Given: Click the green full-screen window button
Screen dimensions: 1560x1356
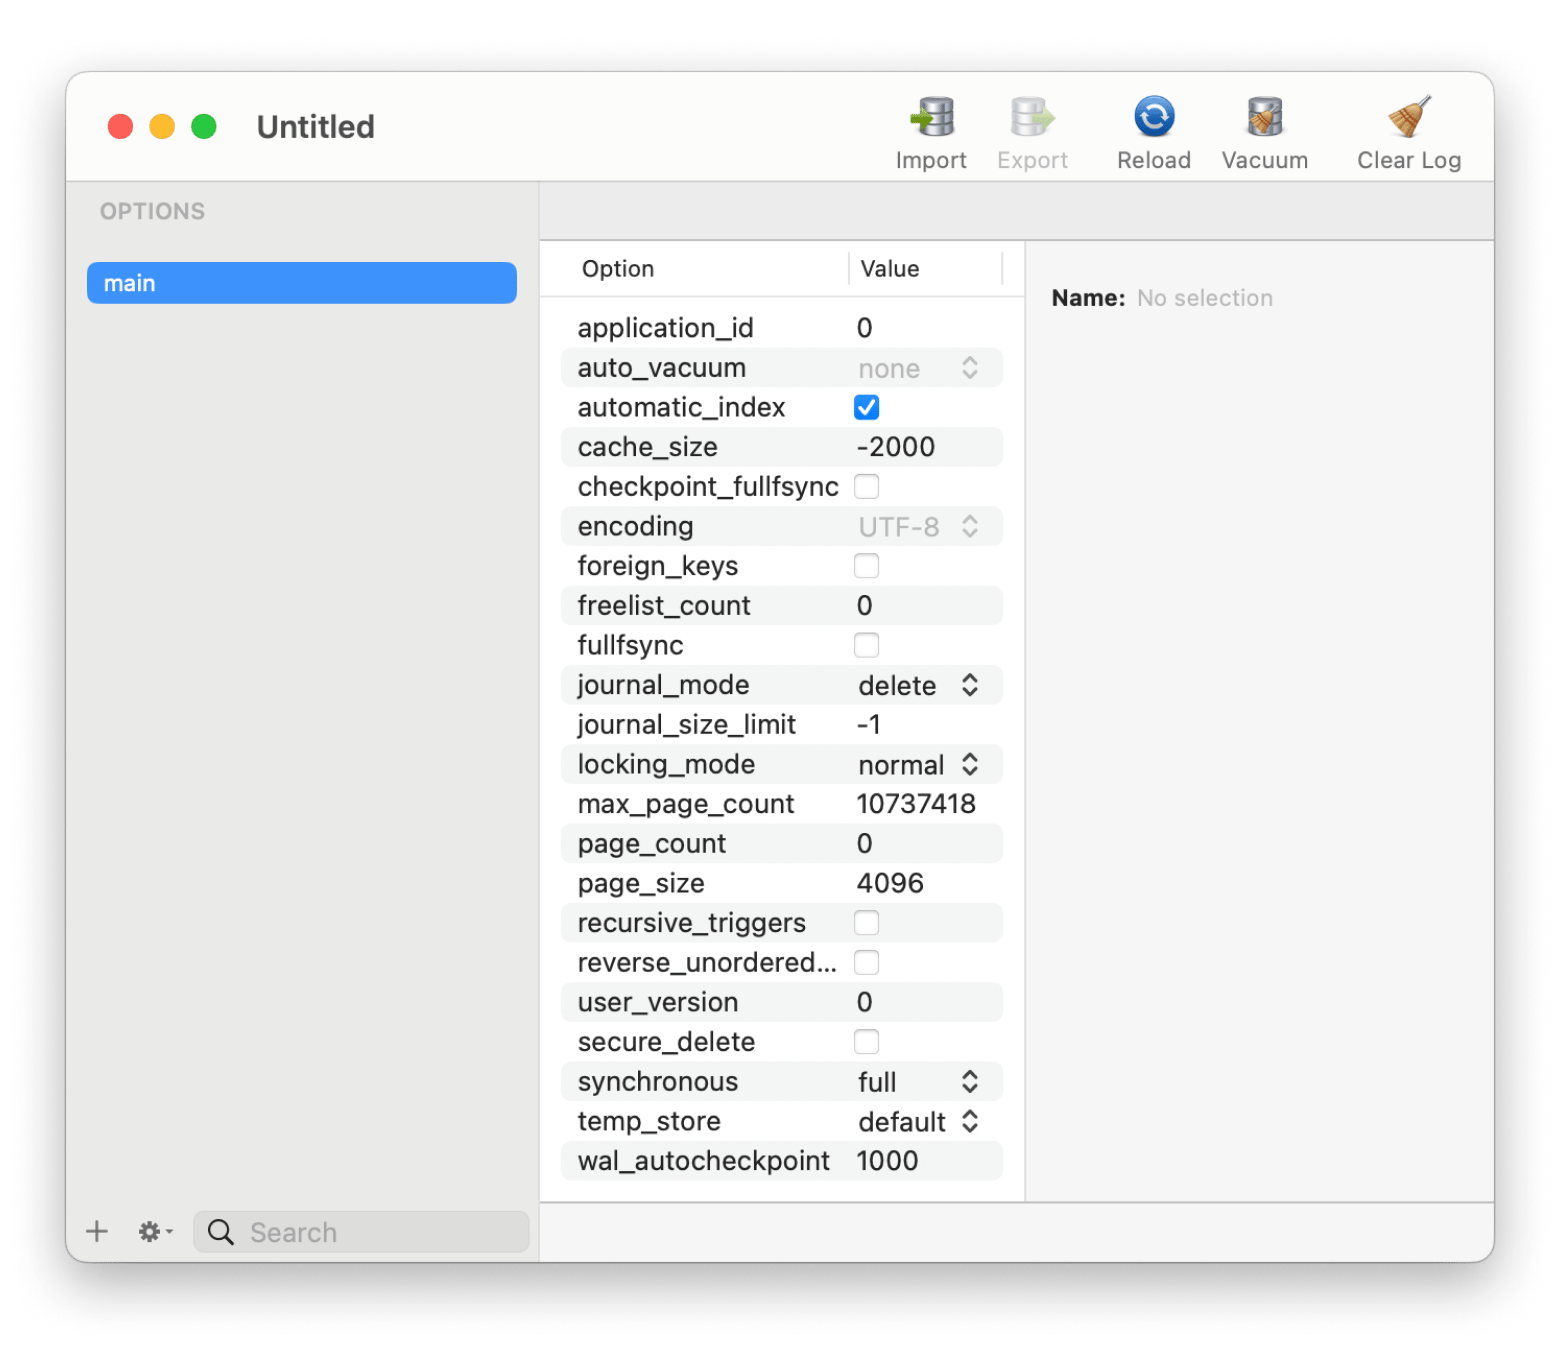Looking at the screenshot, I should pyautogui.click(x=204, y=127).
